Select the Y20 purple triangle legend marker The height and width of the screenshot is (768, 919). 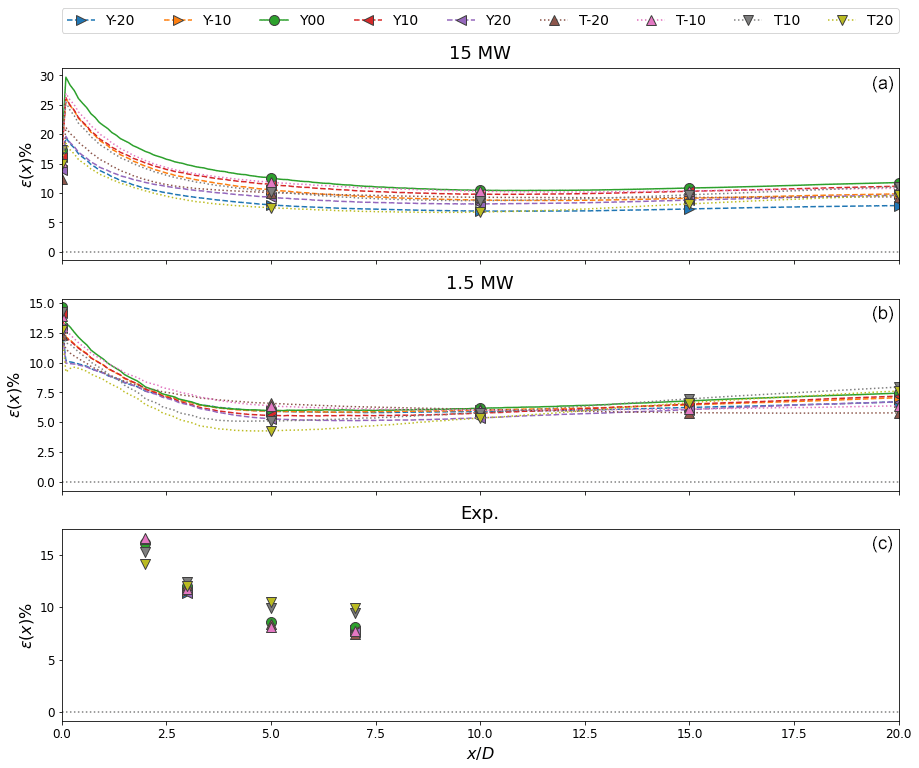463,20
